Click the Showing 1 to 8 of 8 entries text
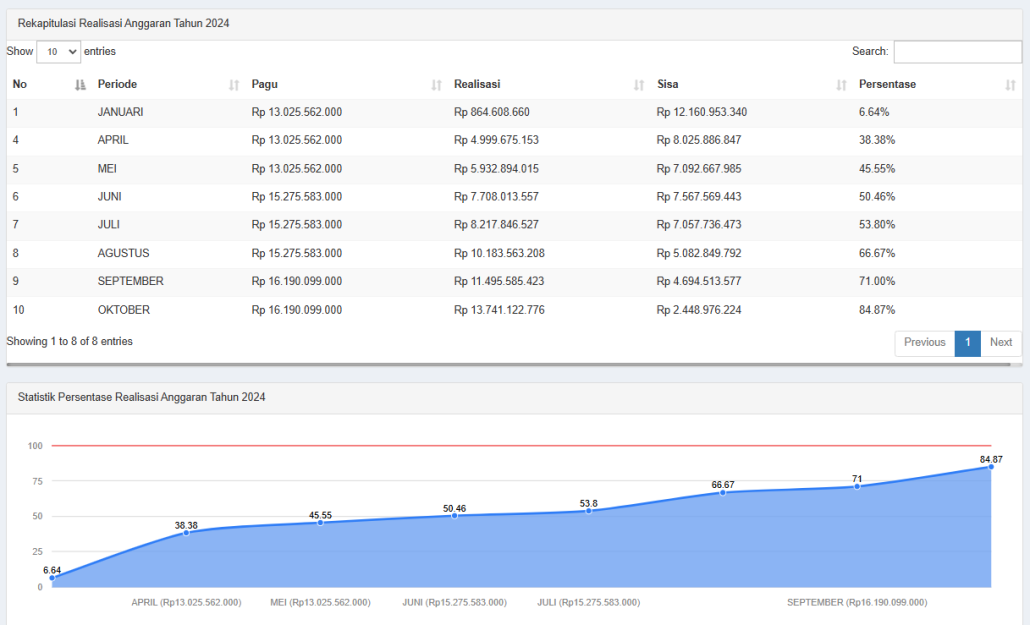Viewport: 1030px width, 625px height. (x=70, y=341)
